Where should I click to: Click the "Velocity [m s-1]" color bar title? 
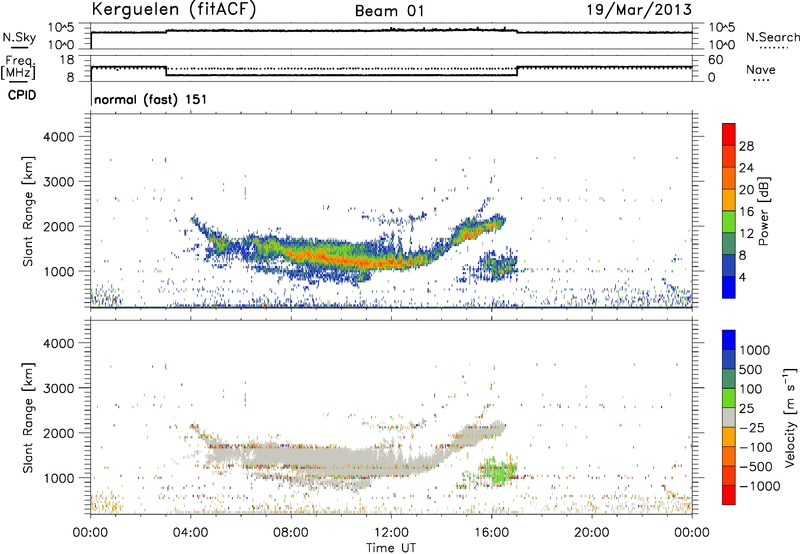pyautogui.click(x=790, y=417)
